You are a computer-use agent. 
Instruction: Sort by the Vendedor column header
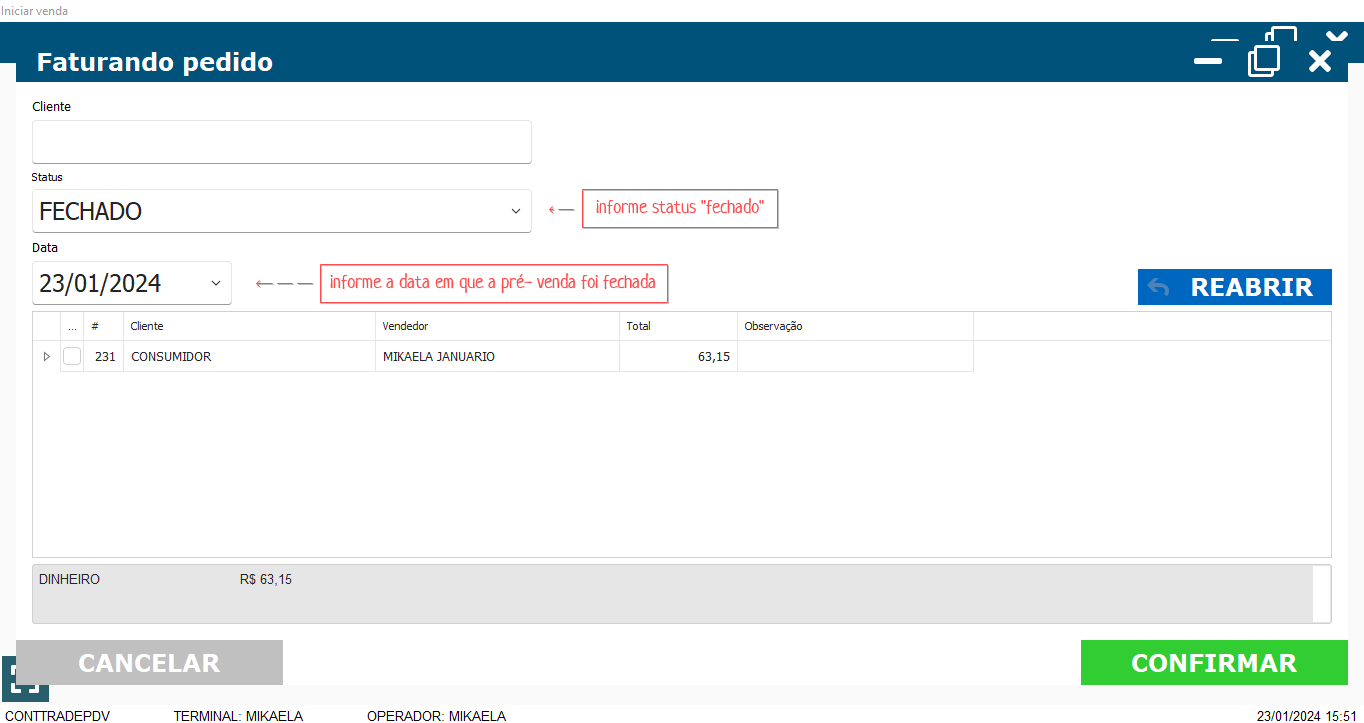497,326
